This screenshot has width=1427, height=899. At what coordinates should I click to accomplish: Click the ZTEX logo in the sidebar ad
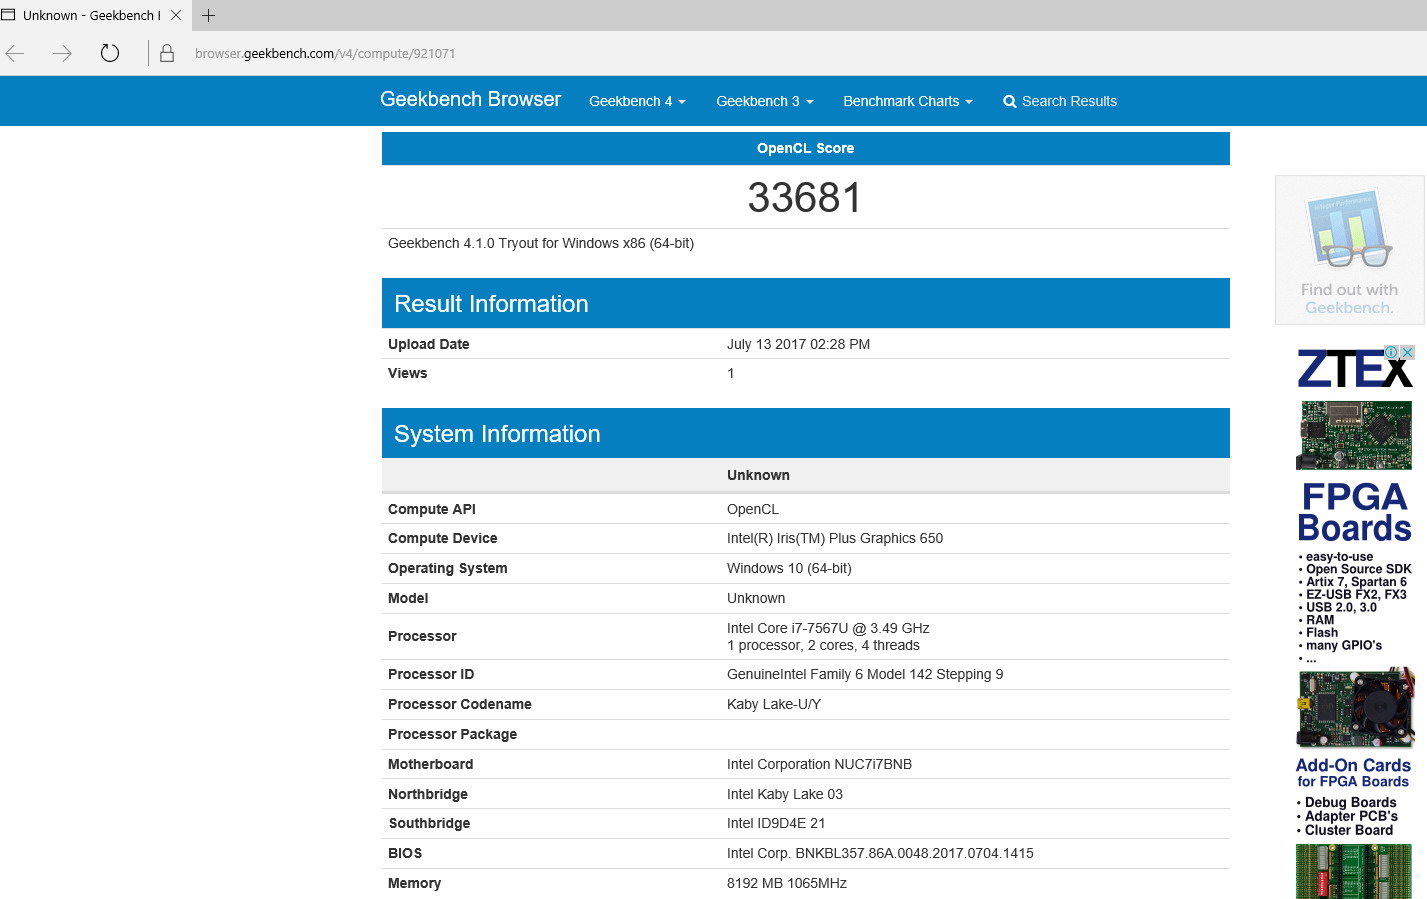pyautogui.click(x=1345, y=370)
